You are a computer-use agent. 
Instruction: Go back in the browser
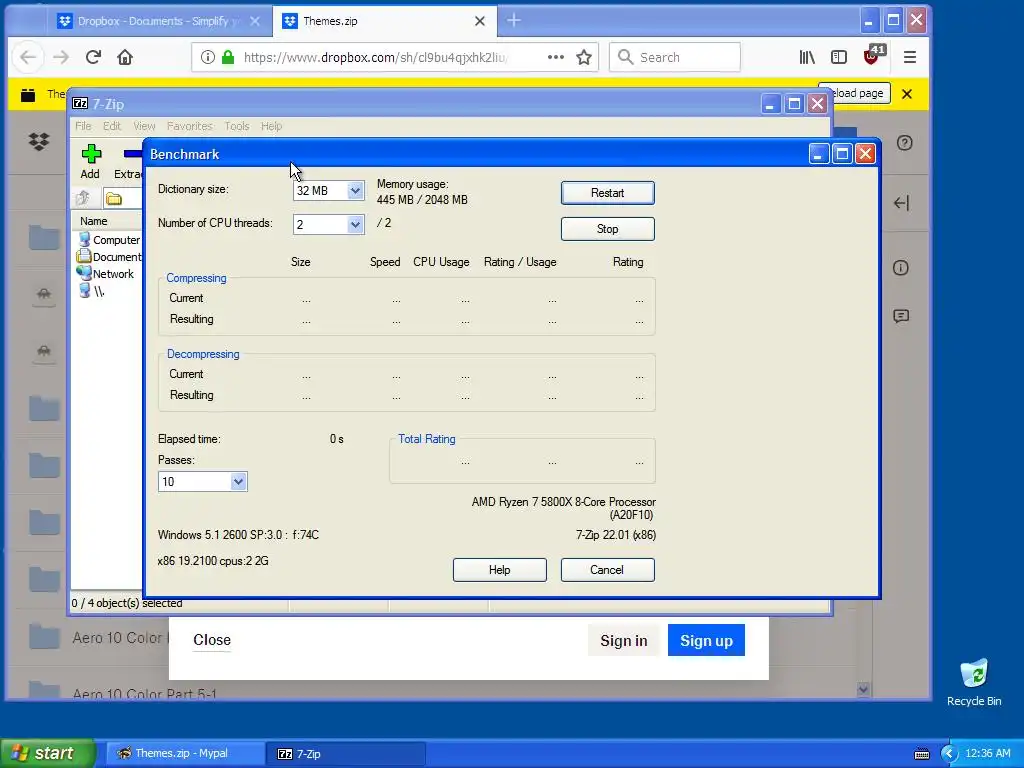pos(27,57)
